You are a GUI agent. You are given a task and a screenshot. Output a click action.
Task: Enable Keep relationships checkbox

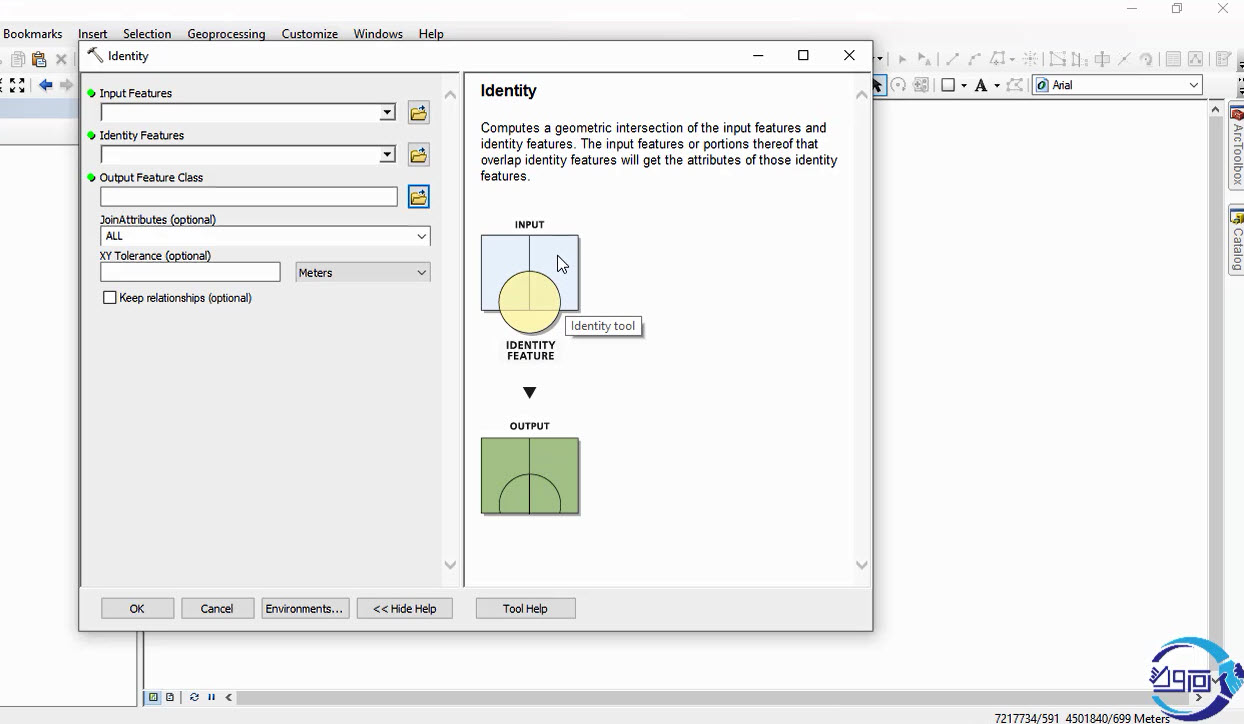point(110,298)
